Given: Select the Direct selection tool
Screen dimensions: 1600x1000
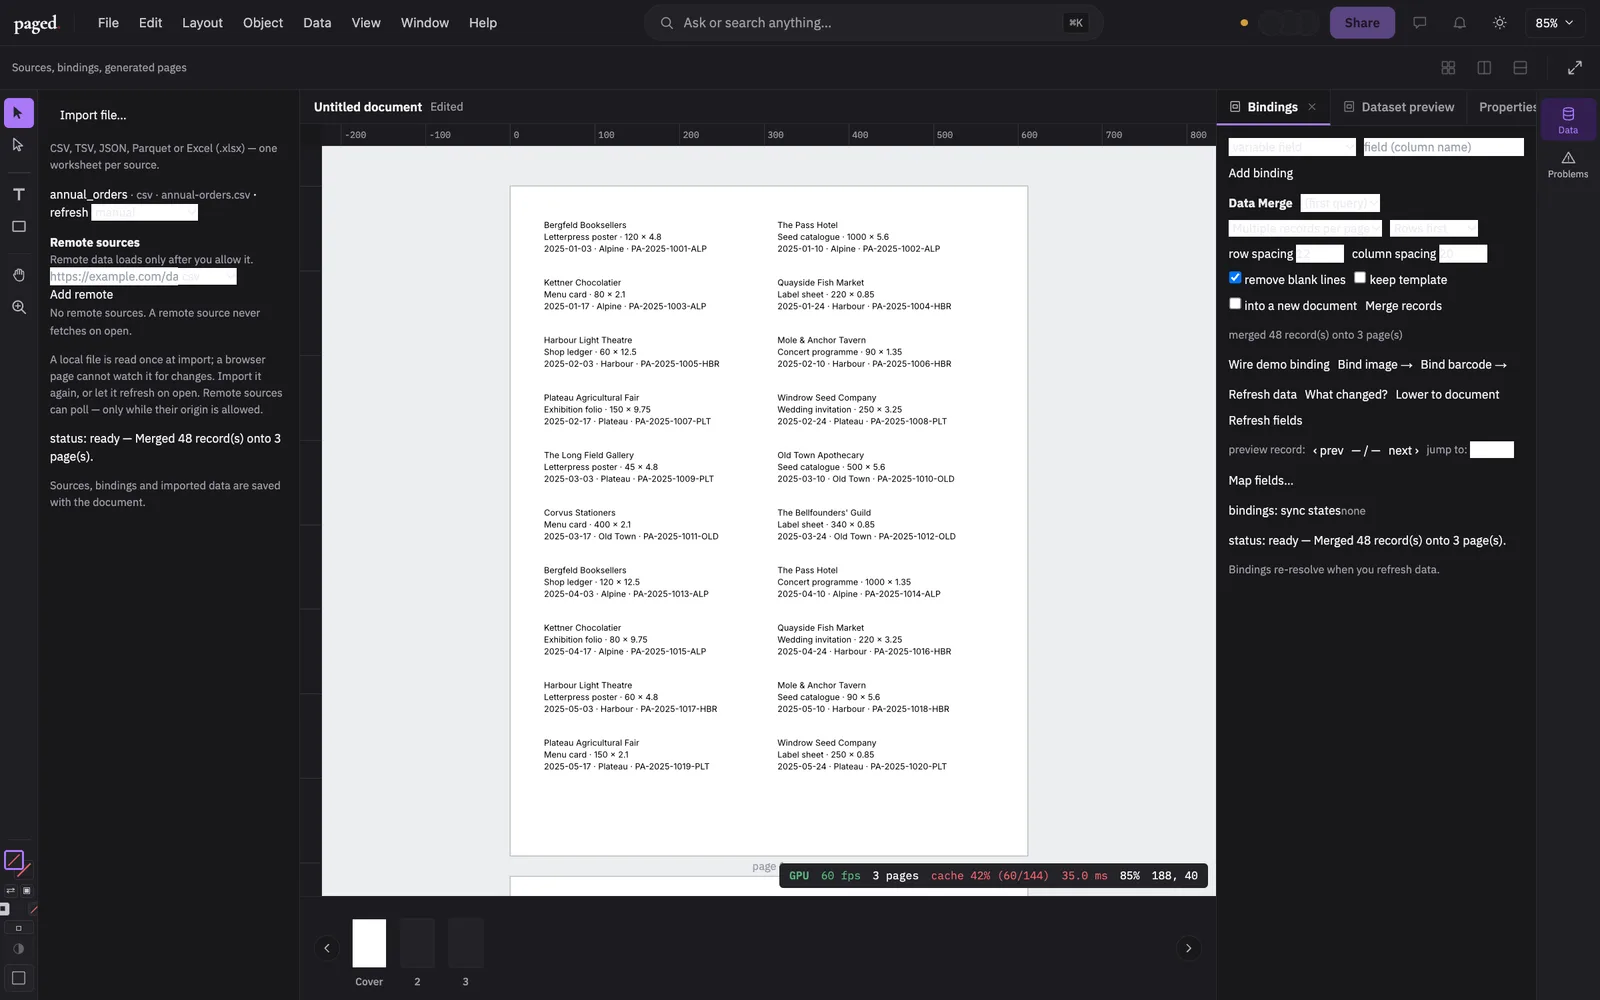Looking at the screenshot, I should click(19, 146).
